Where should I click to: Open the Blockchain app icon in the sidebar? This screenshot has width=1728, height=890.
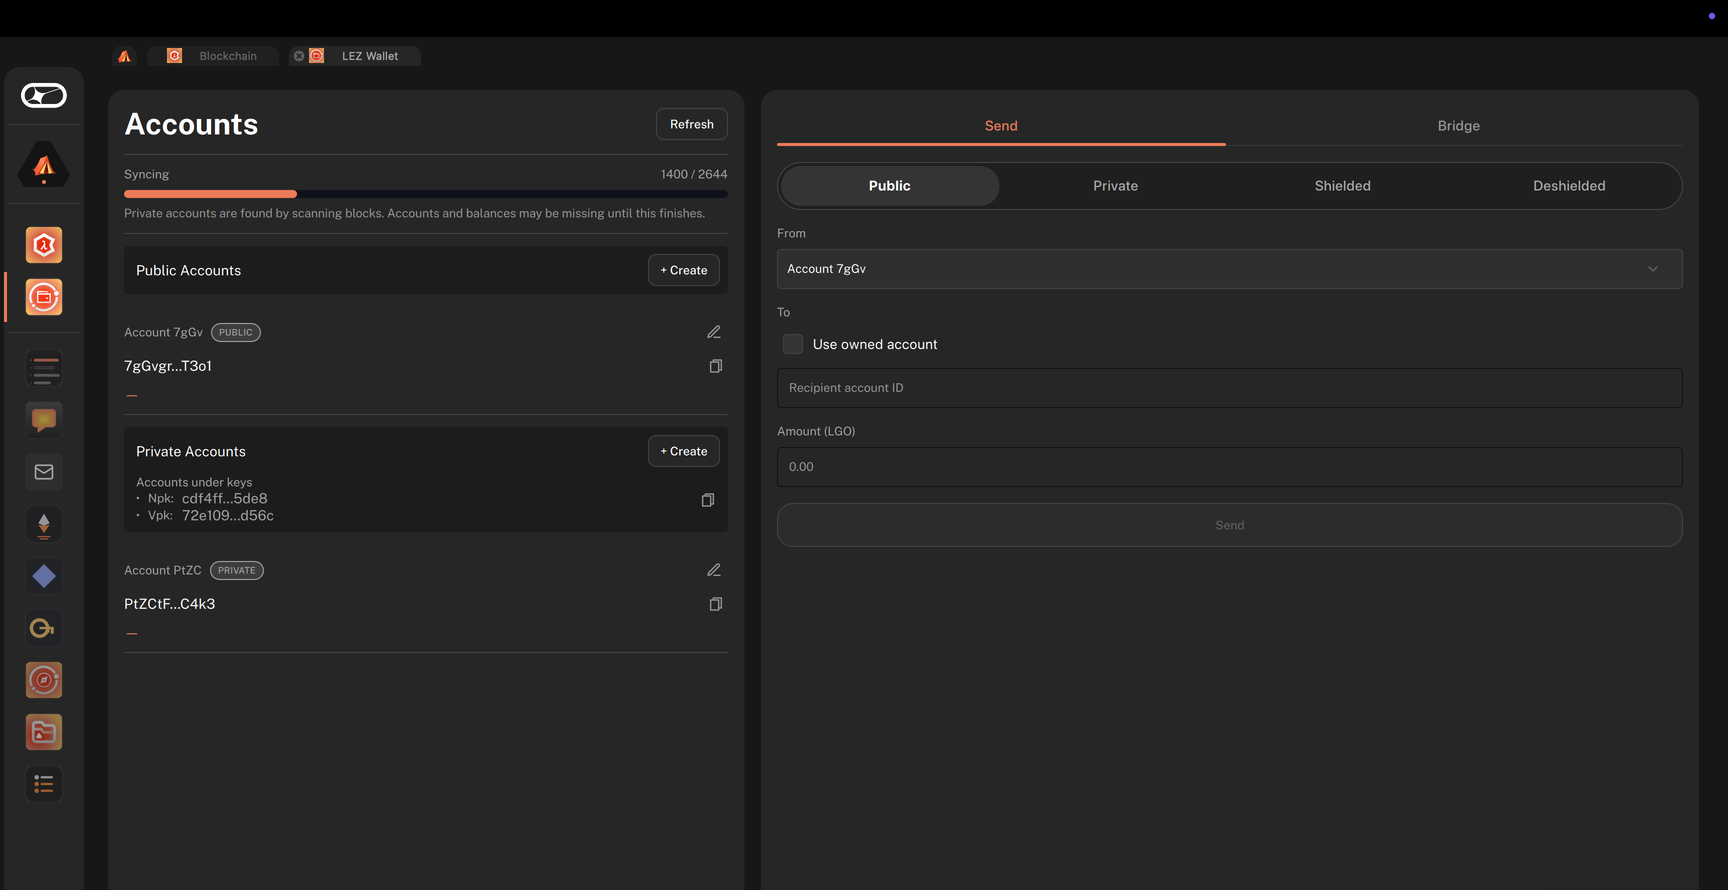pos(44,245)
